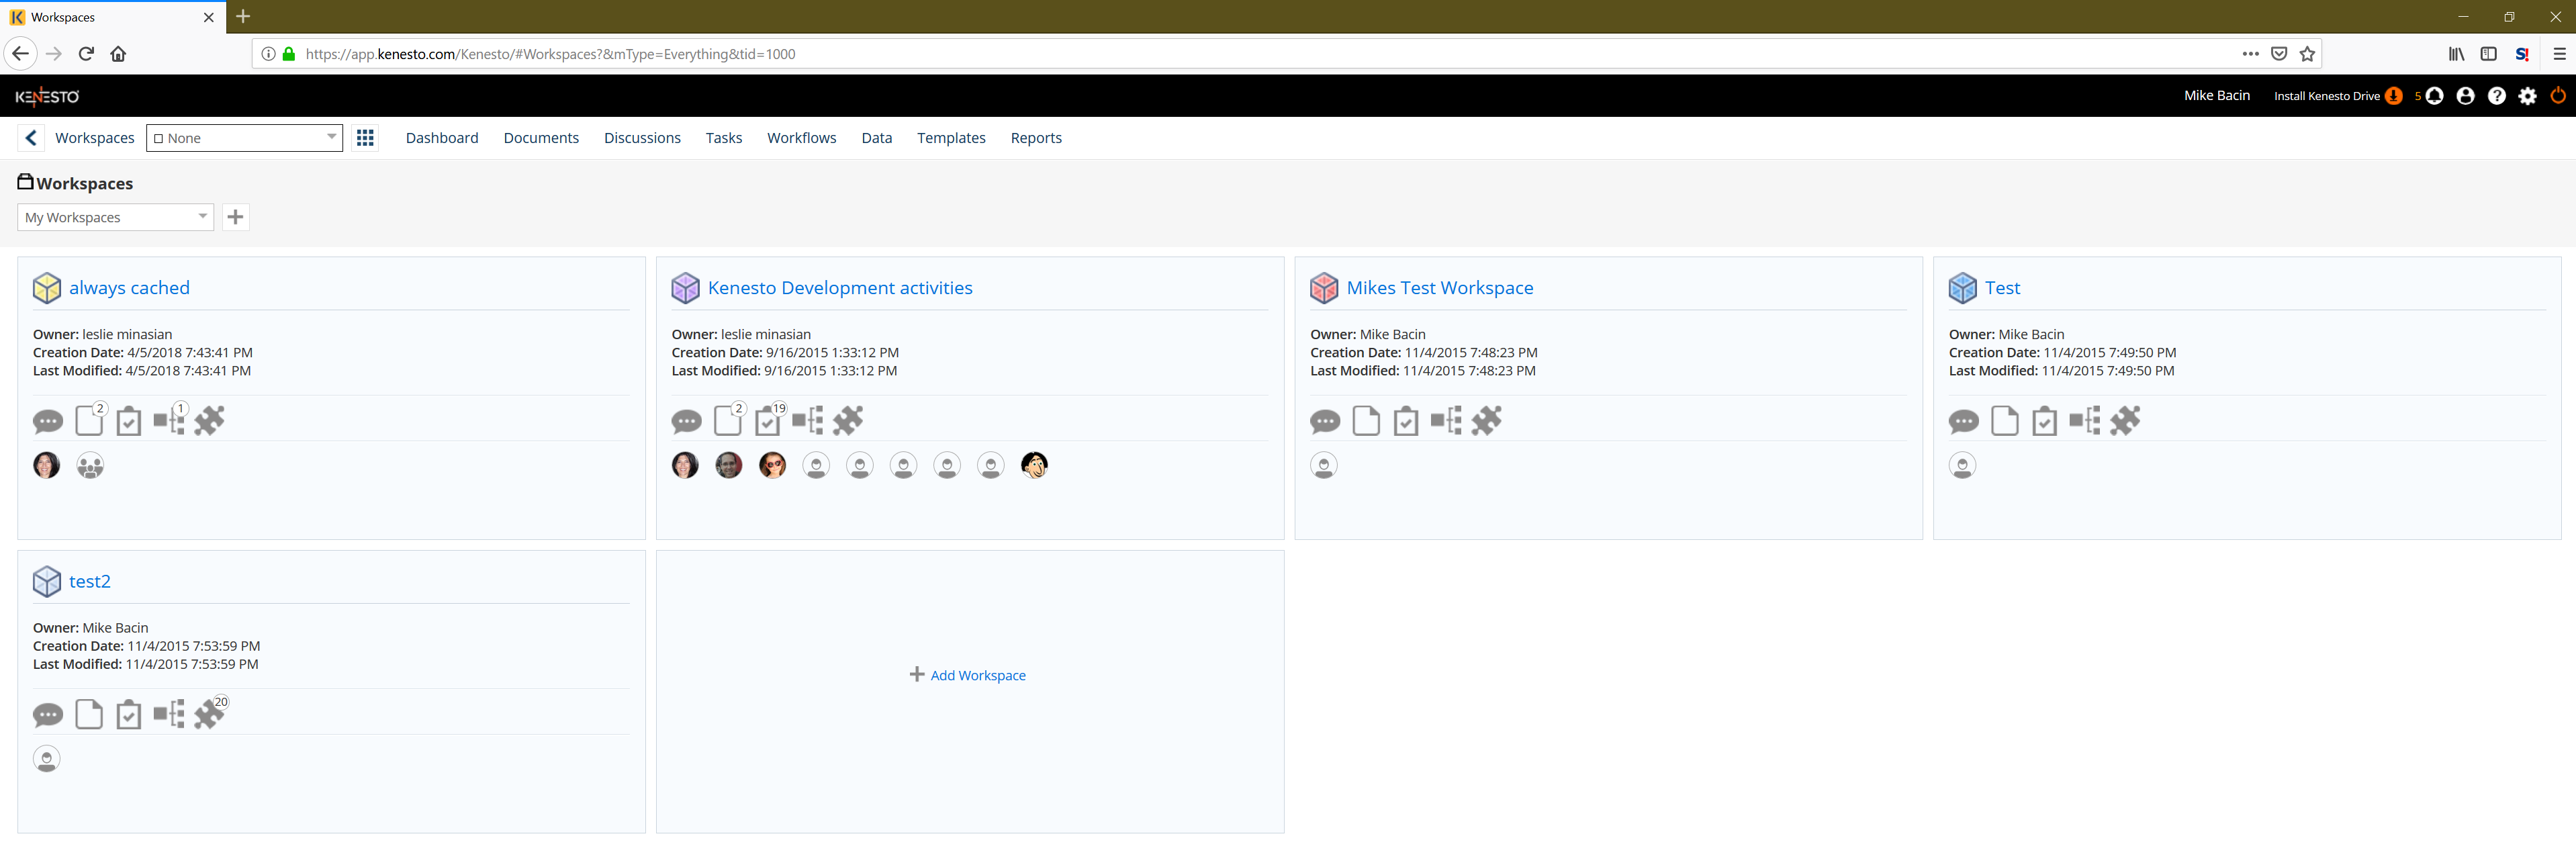Screen dimensions: 2576x867
Task: Click the member avatar in Mikes Test Workspace card
Action: point(1324,465)
